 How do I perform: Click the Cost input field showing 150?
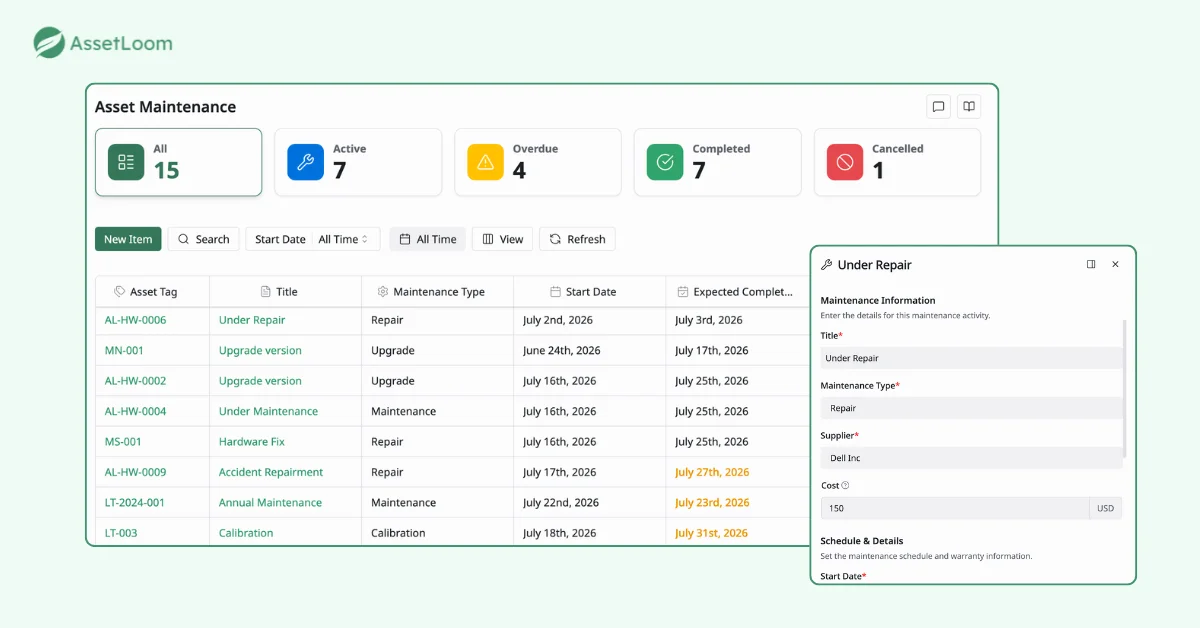tap(955, 508)
